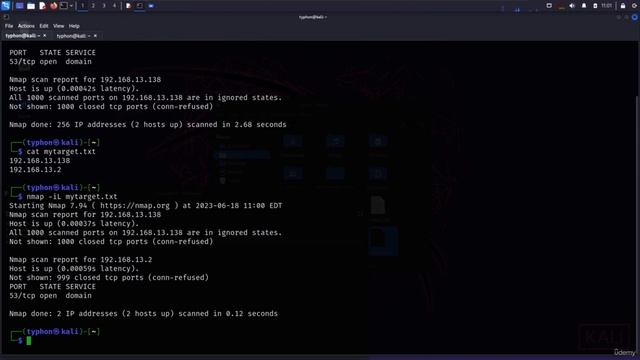The height and width of the screenshot is (360, 640).
Task: Switch to the first typhon@kali tab
Action: click(22, 36)
